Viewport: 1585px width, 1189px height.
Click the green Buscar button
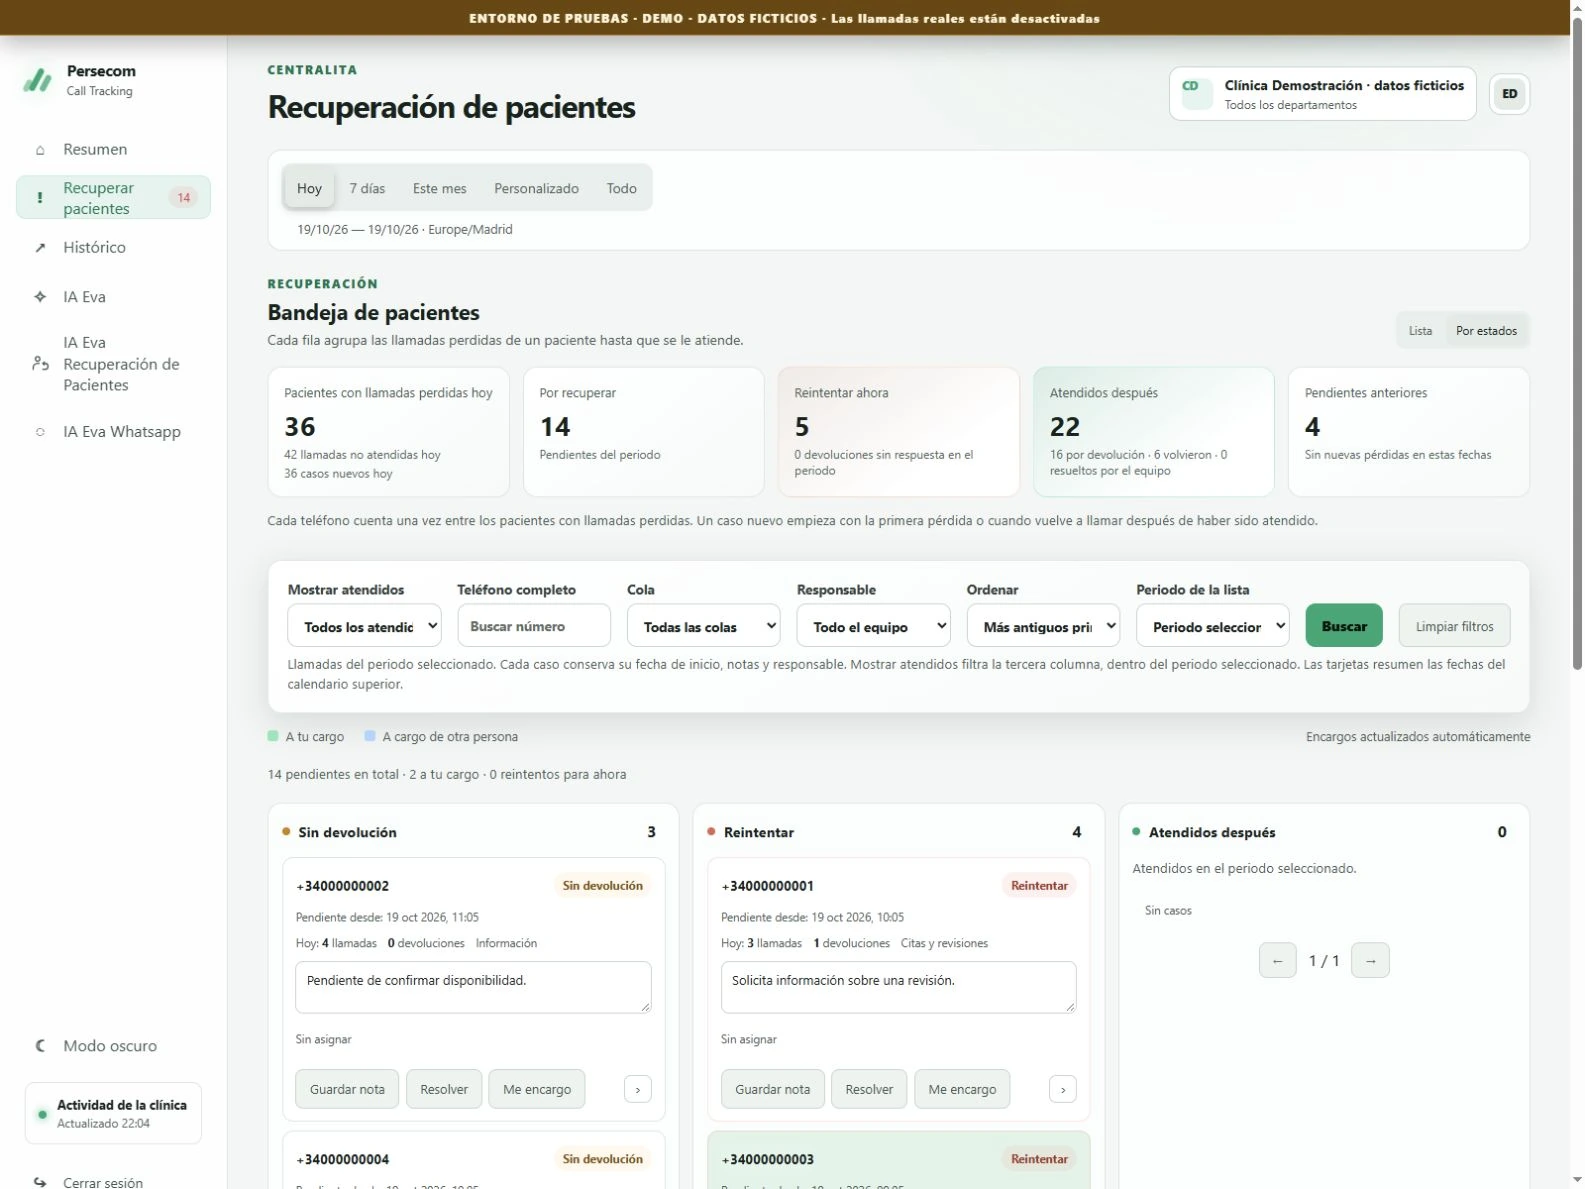[1344, 626]
